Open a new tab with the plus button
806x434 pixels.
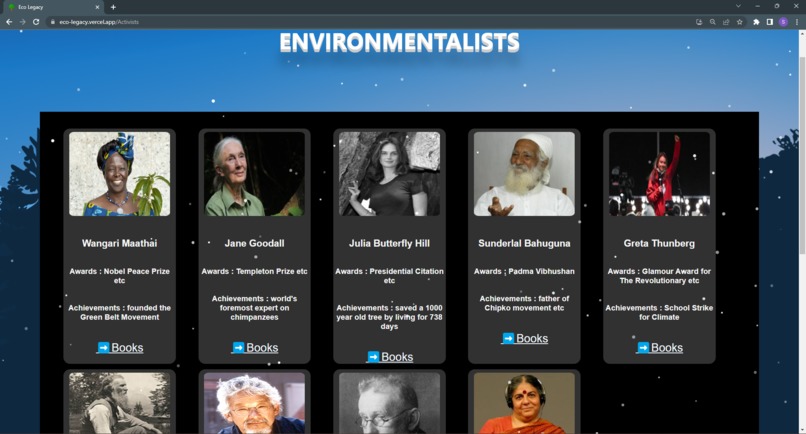(x=113, y=7)
